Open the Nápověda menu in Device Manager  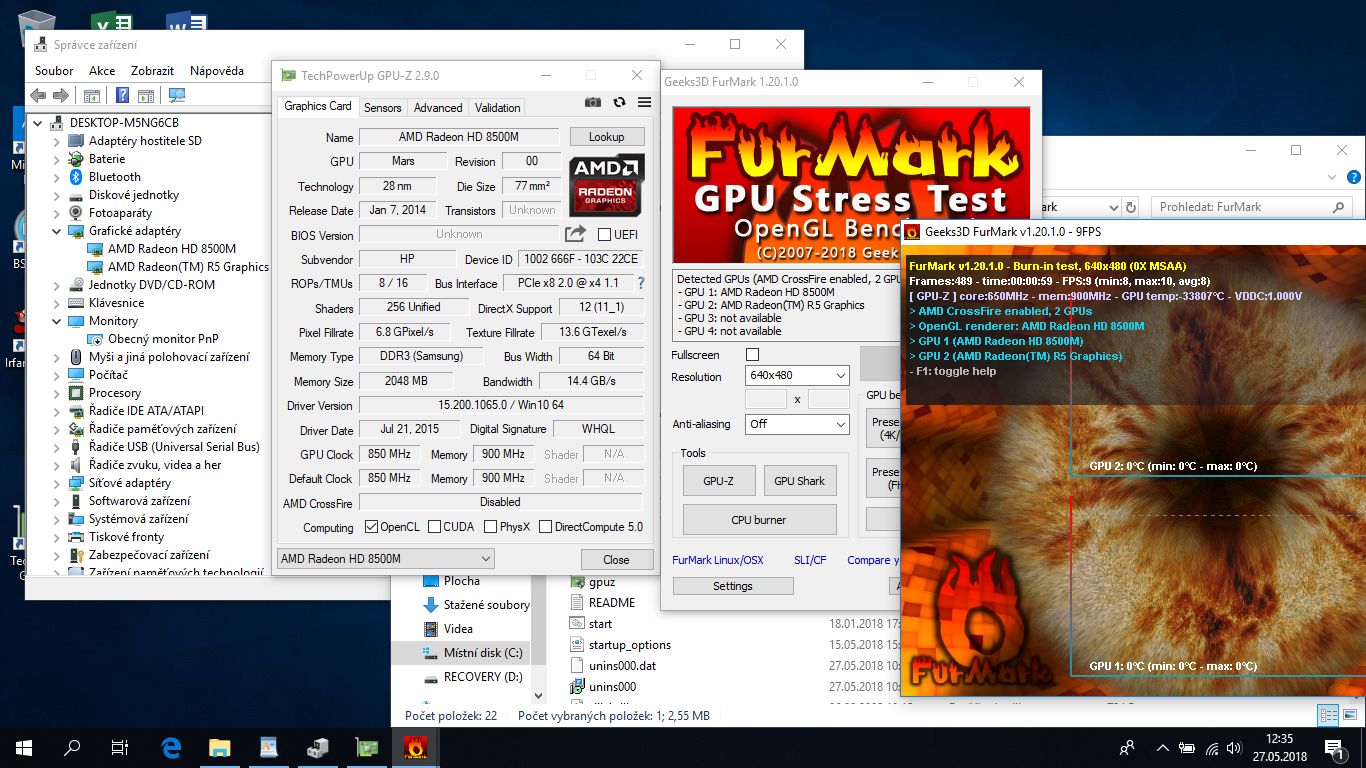(217, 71)
